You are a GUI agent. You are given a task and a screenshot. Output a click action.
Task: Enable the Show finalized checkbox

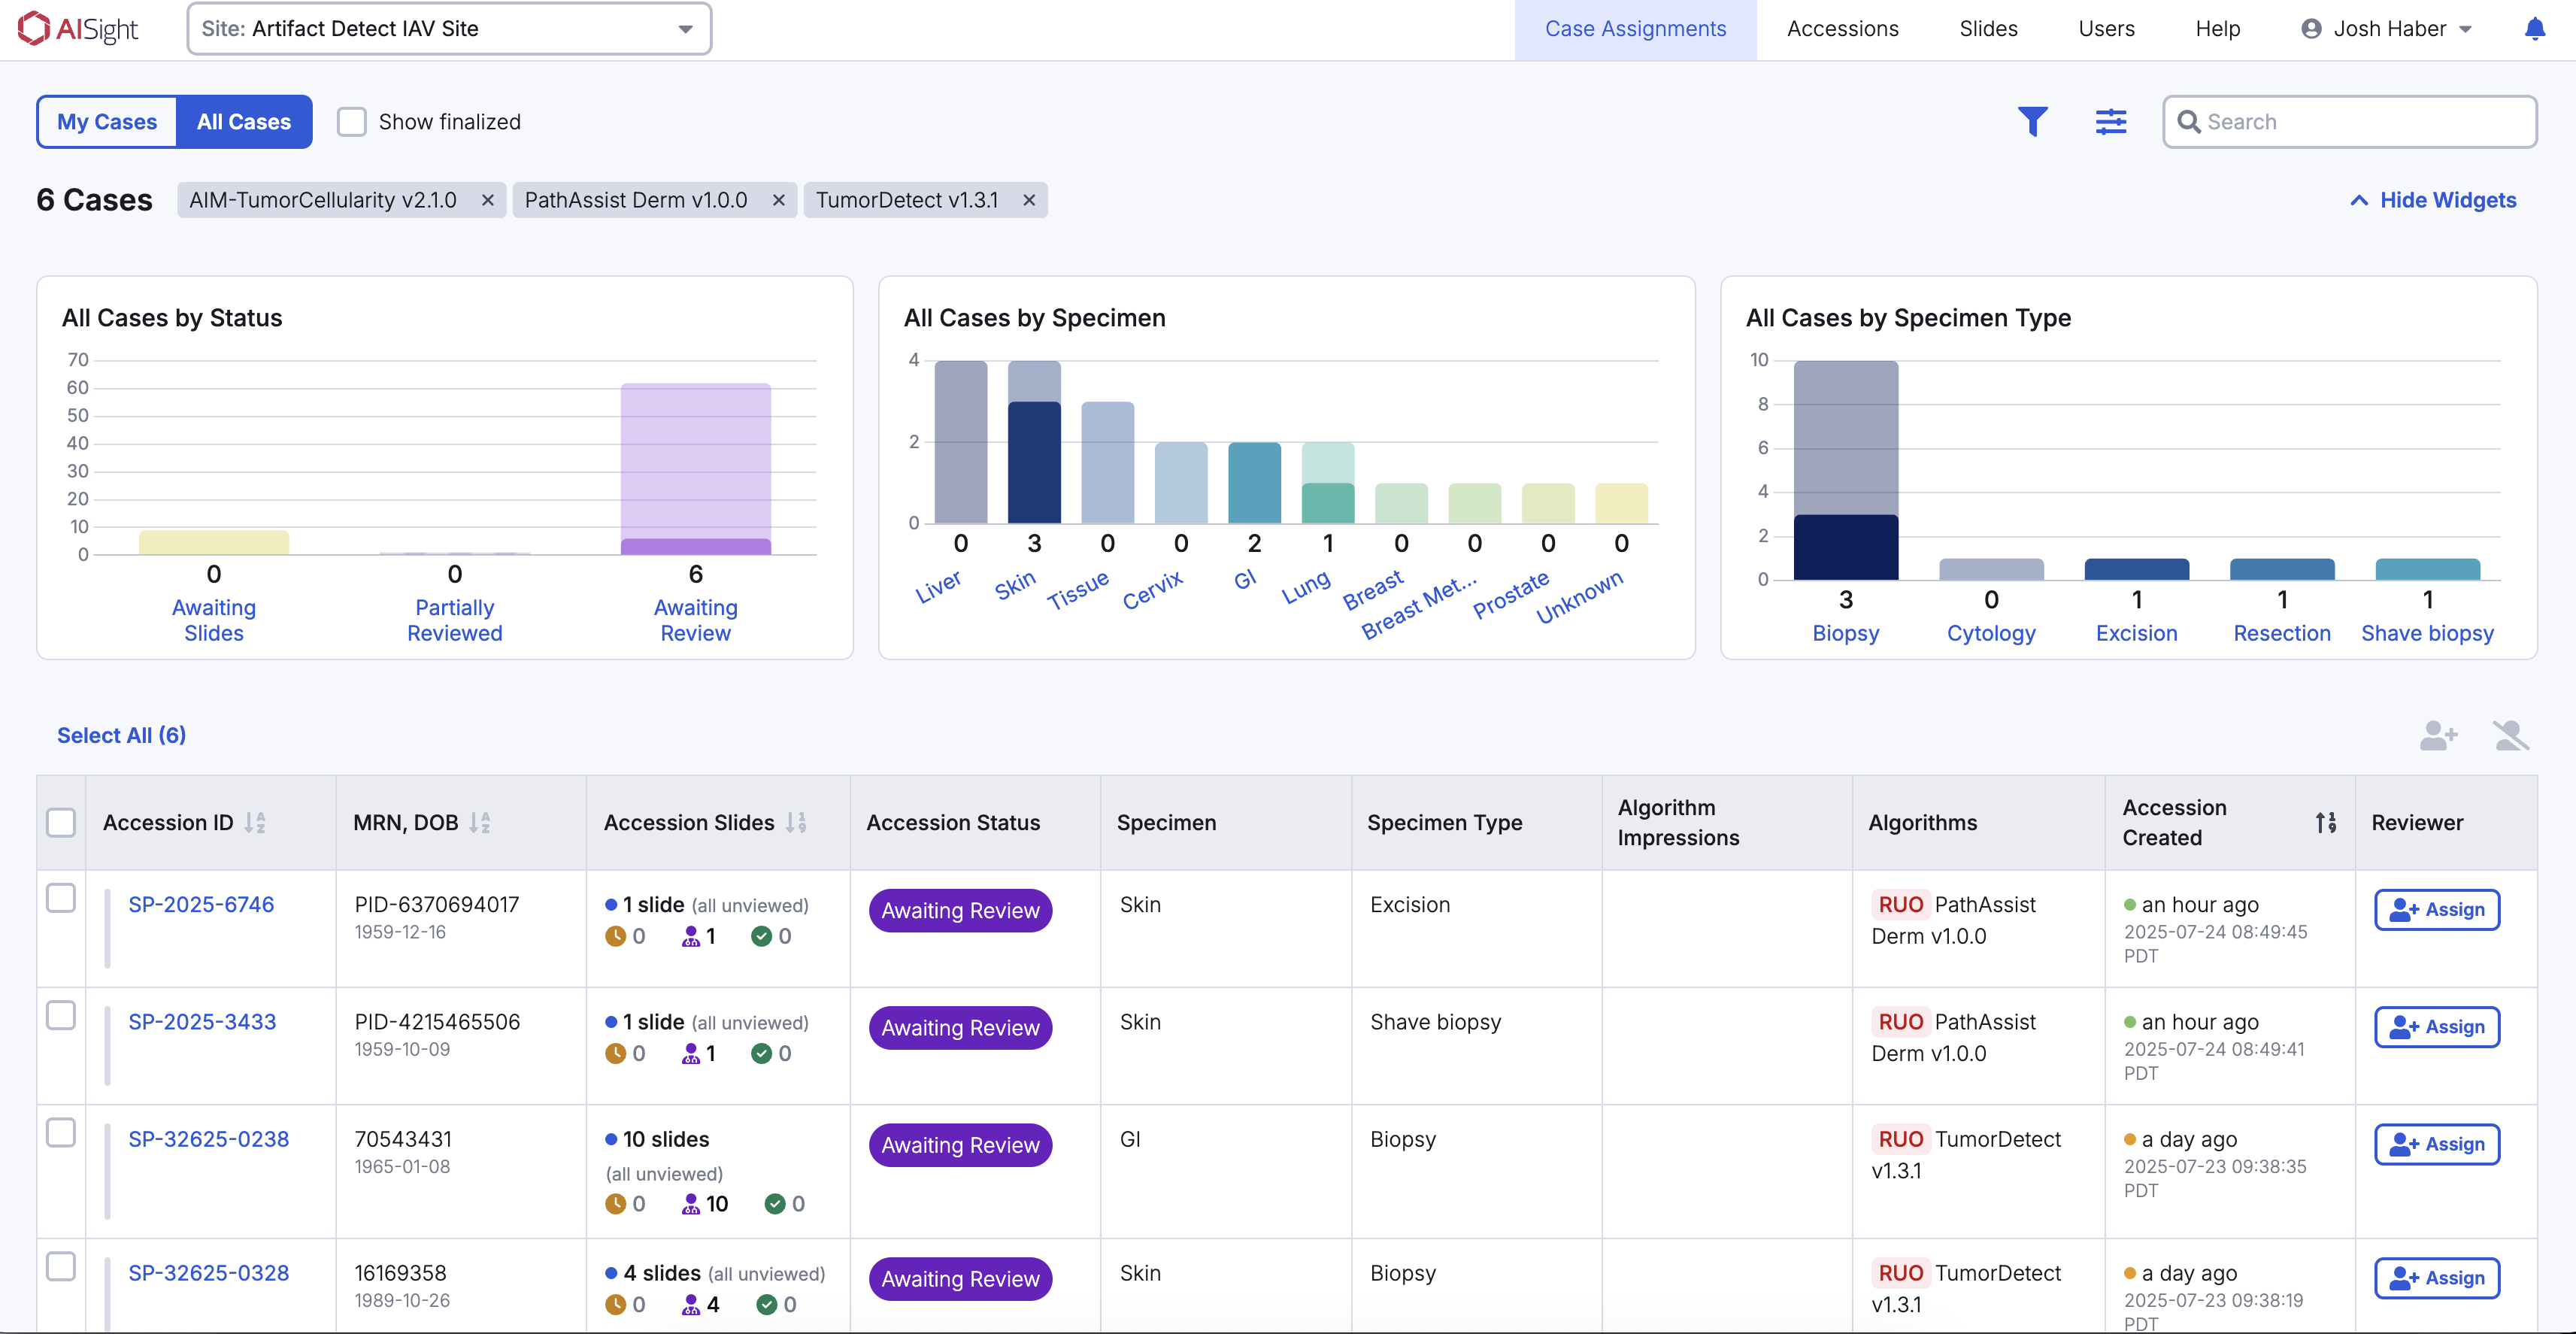click(351, 121)
